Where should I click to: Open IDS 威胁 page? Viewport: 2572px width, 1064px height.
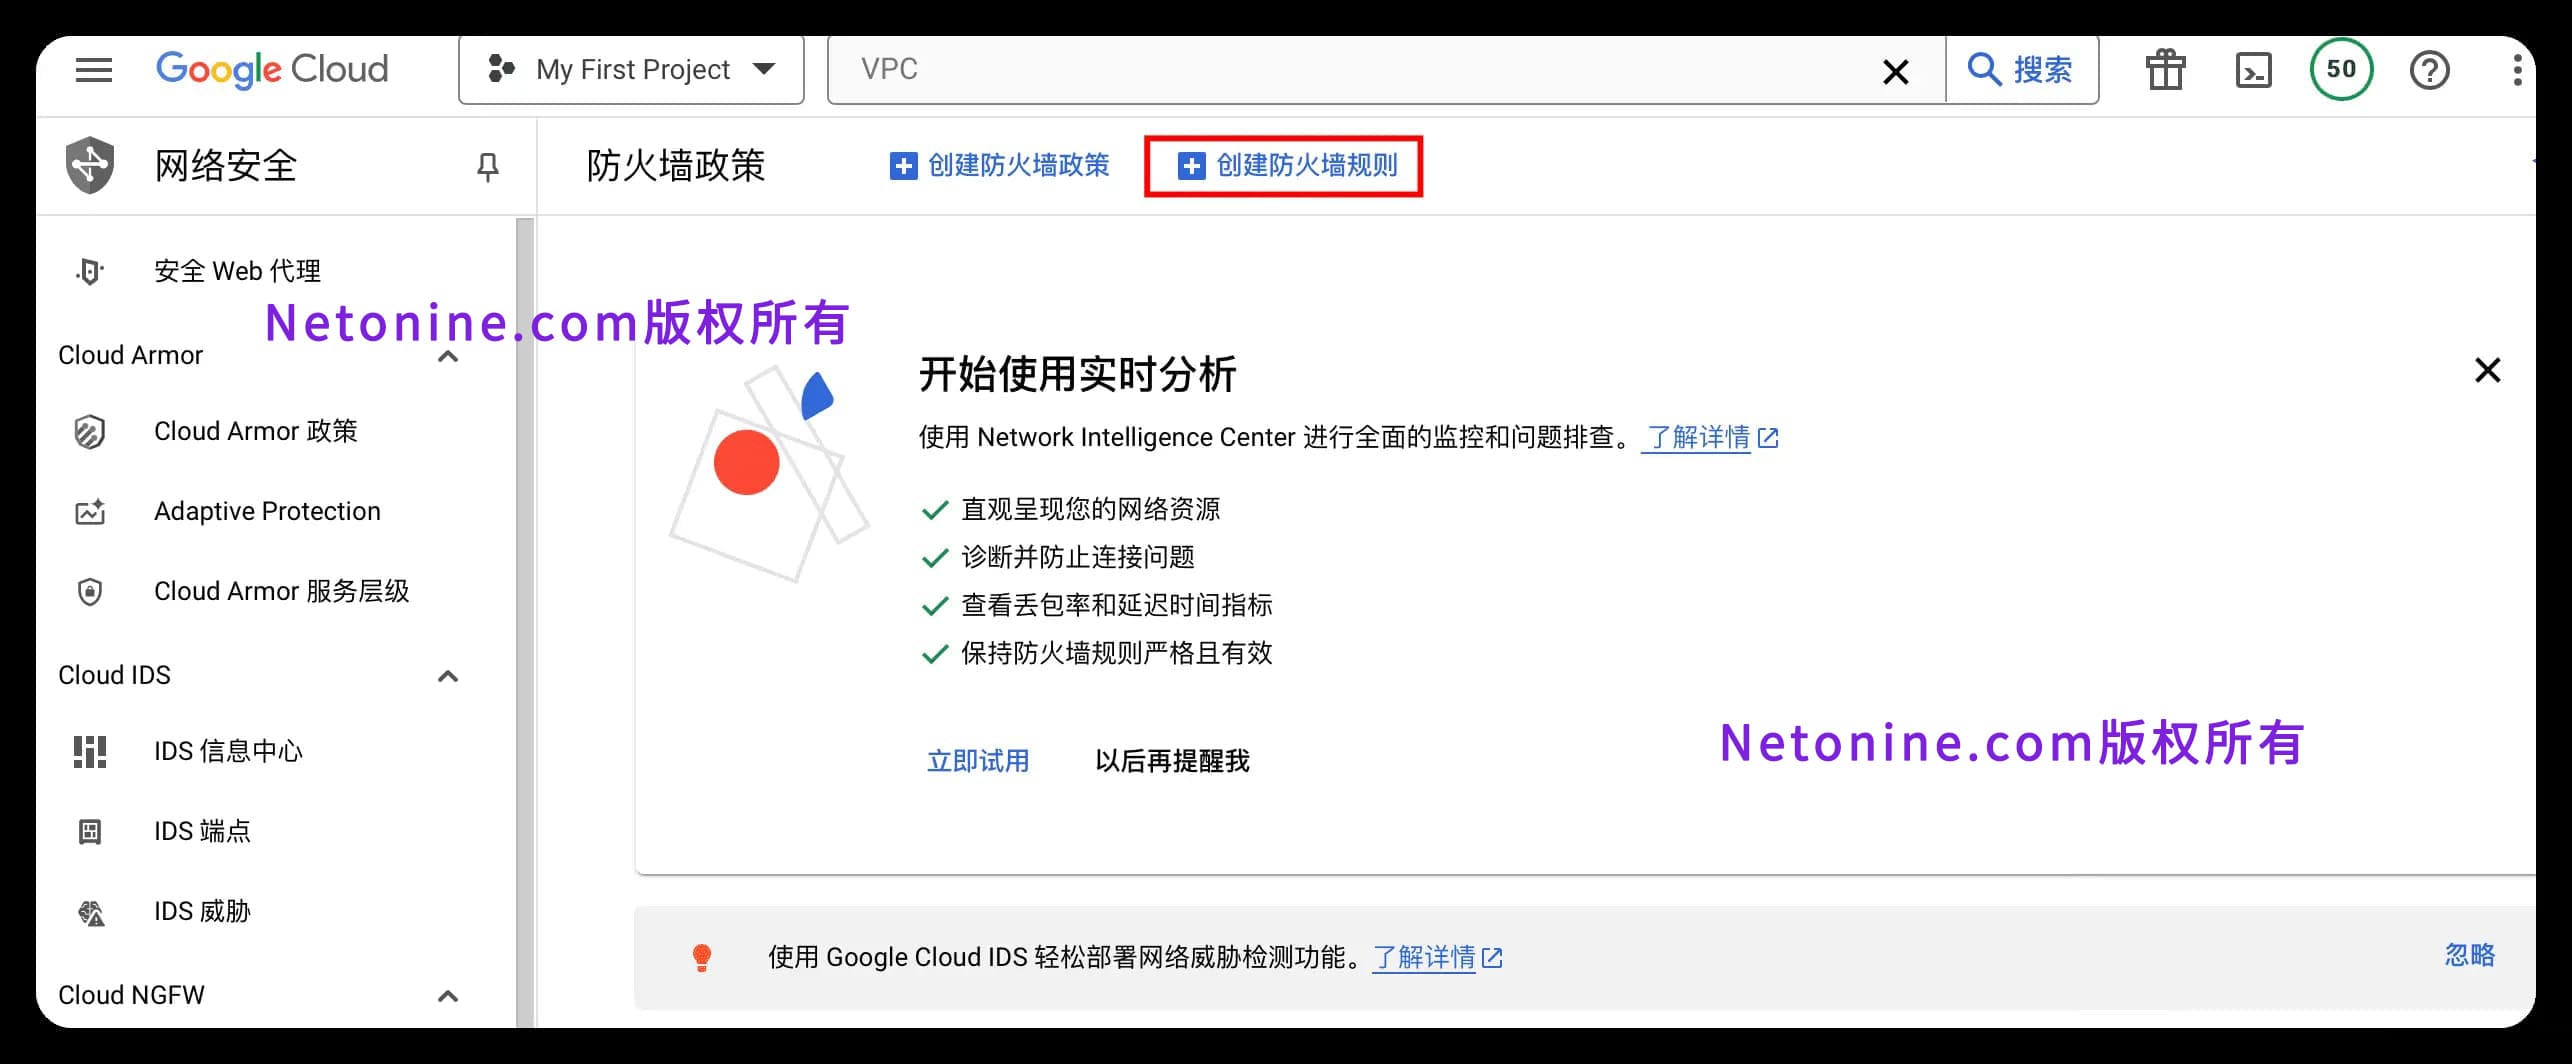202,911
